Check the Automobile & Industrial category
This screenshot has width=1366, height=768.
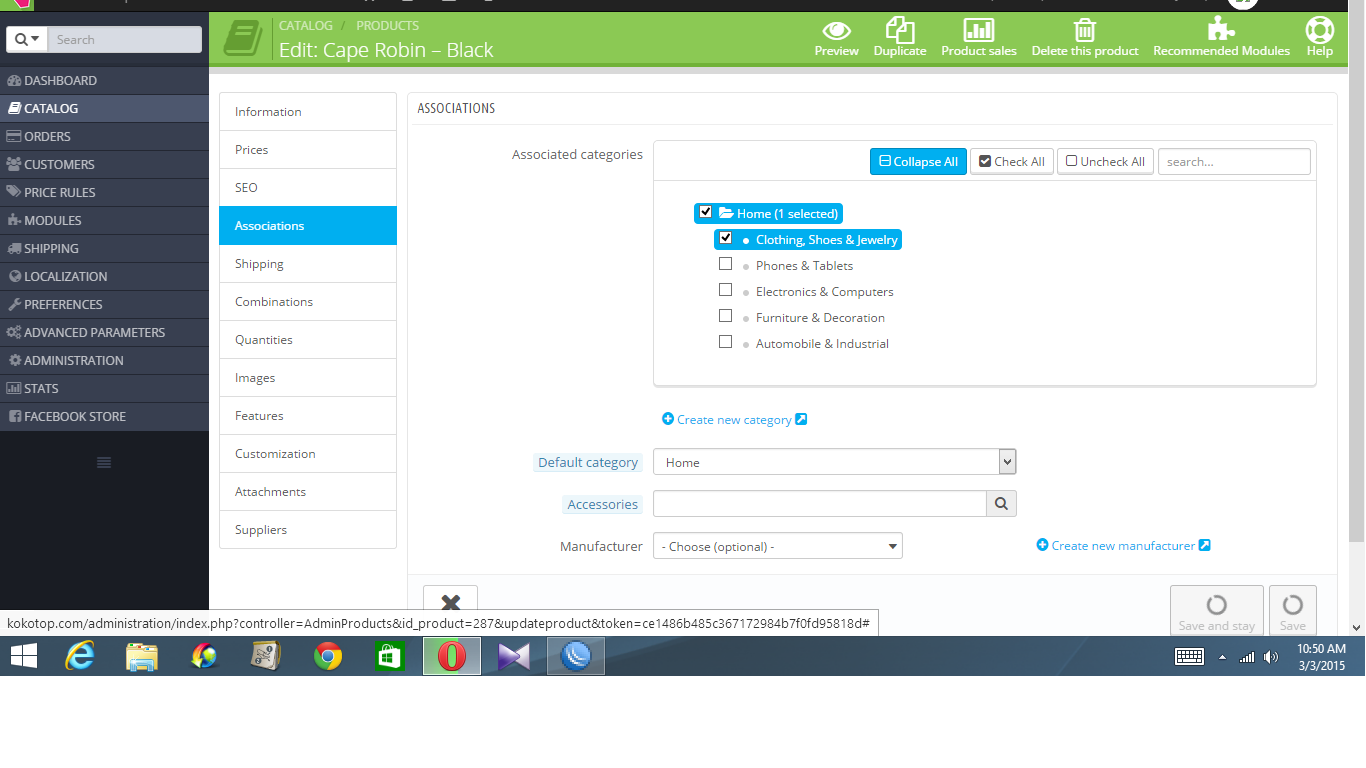pyautogui.click(x=726, y=342)
